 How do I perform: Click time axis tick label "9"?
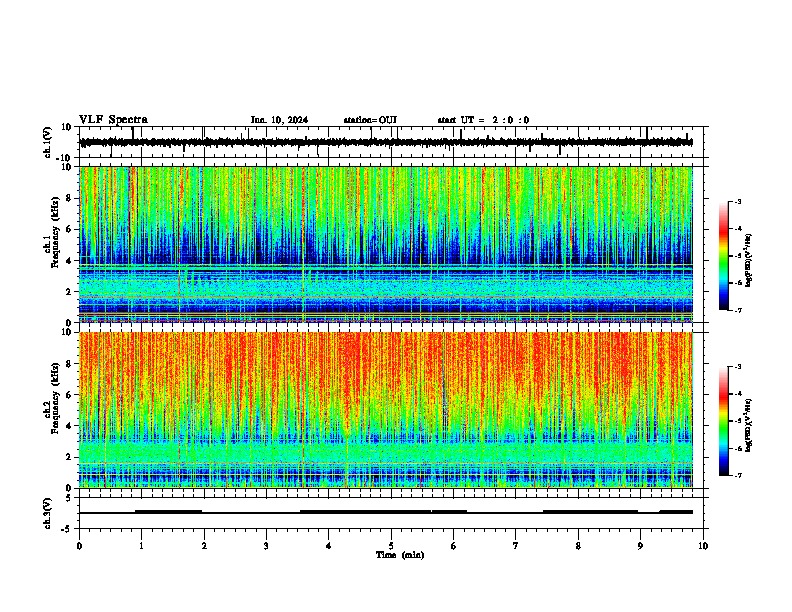click(x=640, y=546)
